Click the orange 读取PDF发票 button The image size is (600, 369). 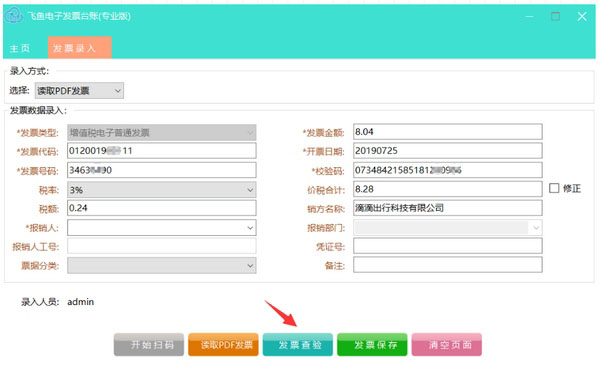pyautogui.click(x=223, y=345)
